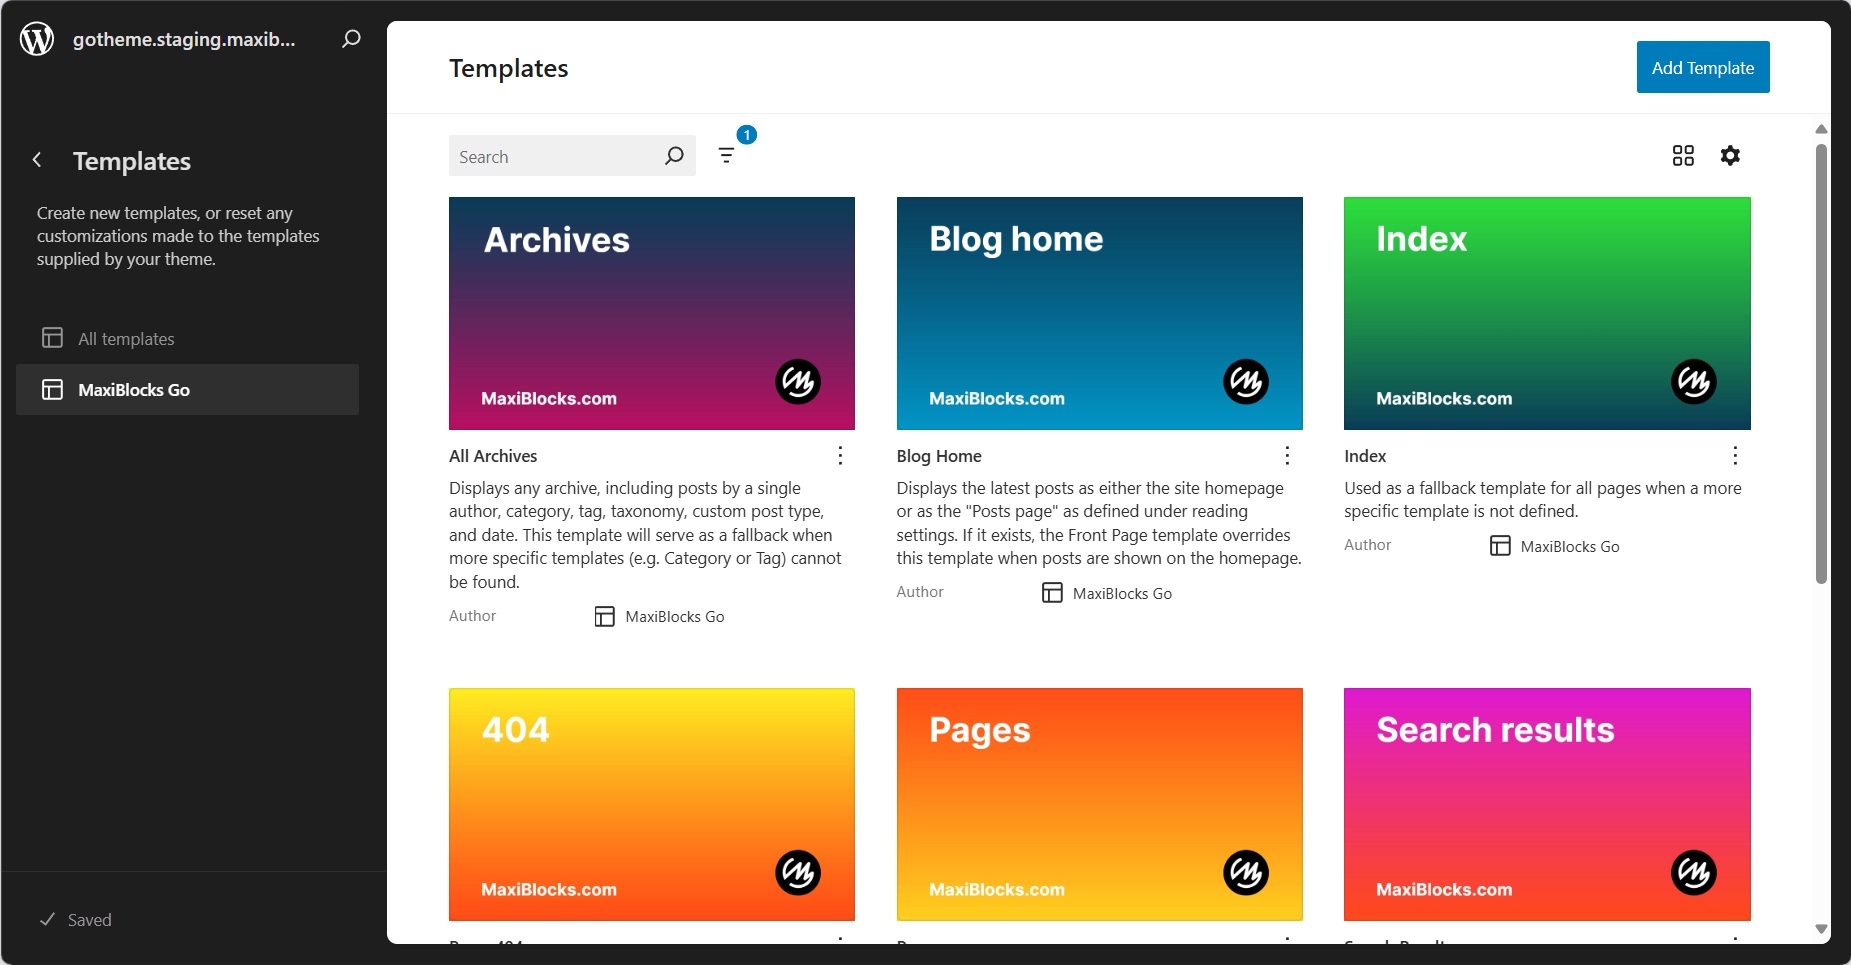1851x965 pixels.
Task: Open the Pages template thumbnail
Action: [1099, 804]
